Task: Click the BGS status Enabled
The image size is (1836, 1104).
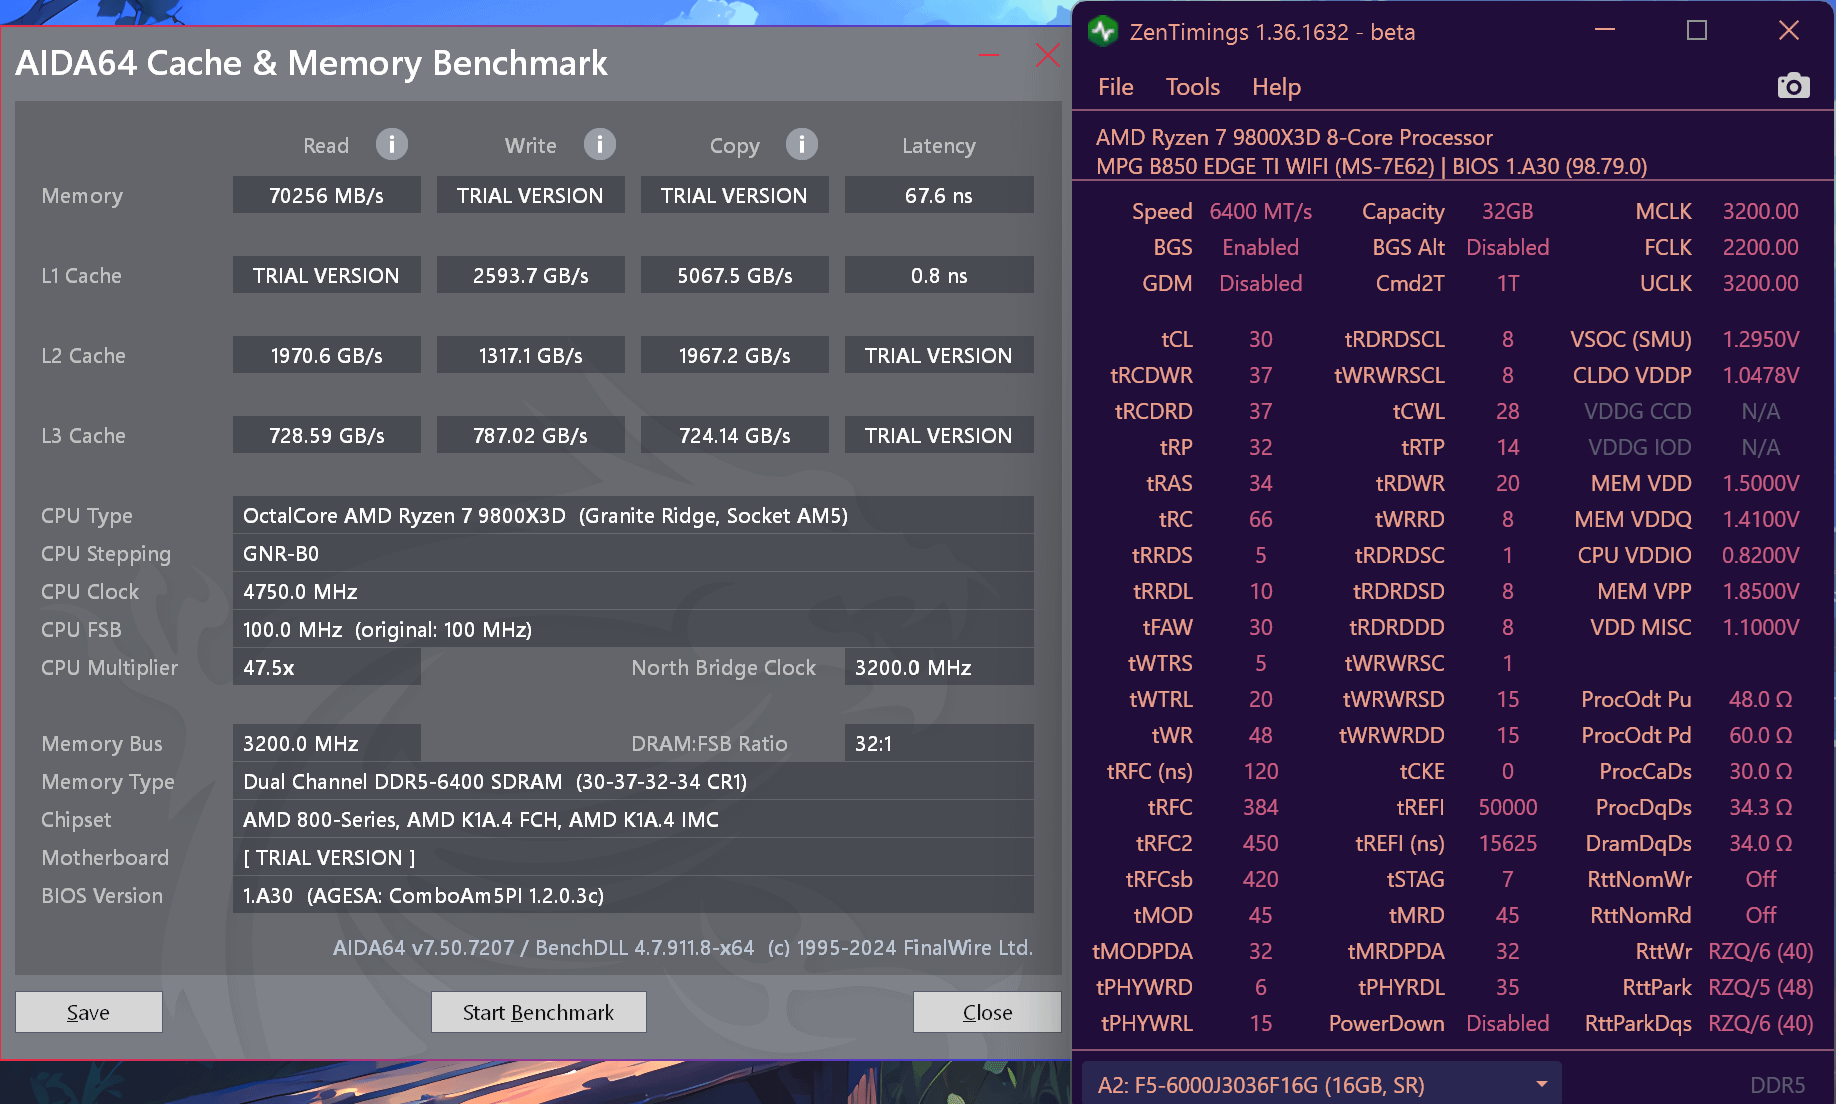Action: click(x=1260, y=247)
